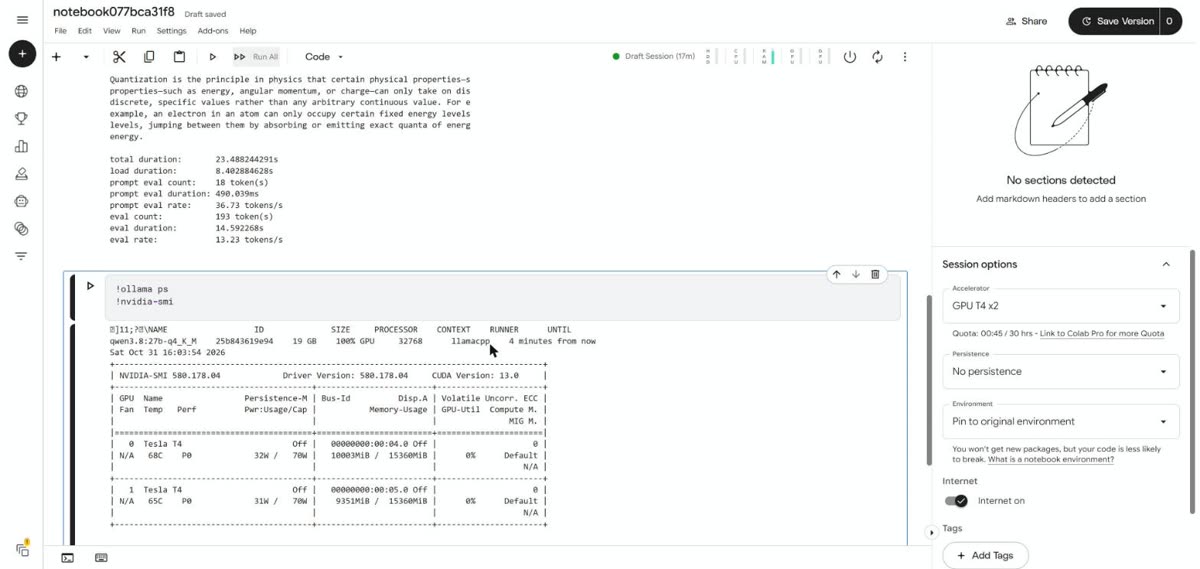Click the 'Draft saved' status text
This screenshot has height=569, width=1200.
(205, 14)
